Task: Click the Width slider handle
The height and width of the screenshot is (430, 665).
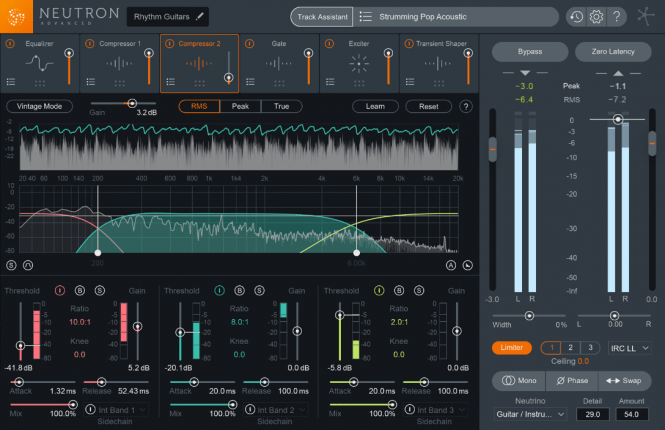Action: click(x=529, y=316)
